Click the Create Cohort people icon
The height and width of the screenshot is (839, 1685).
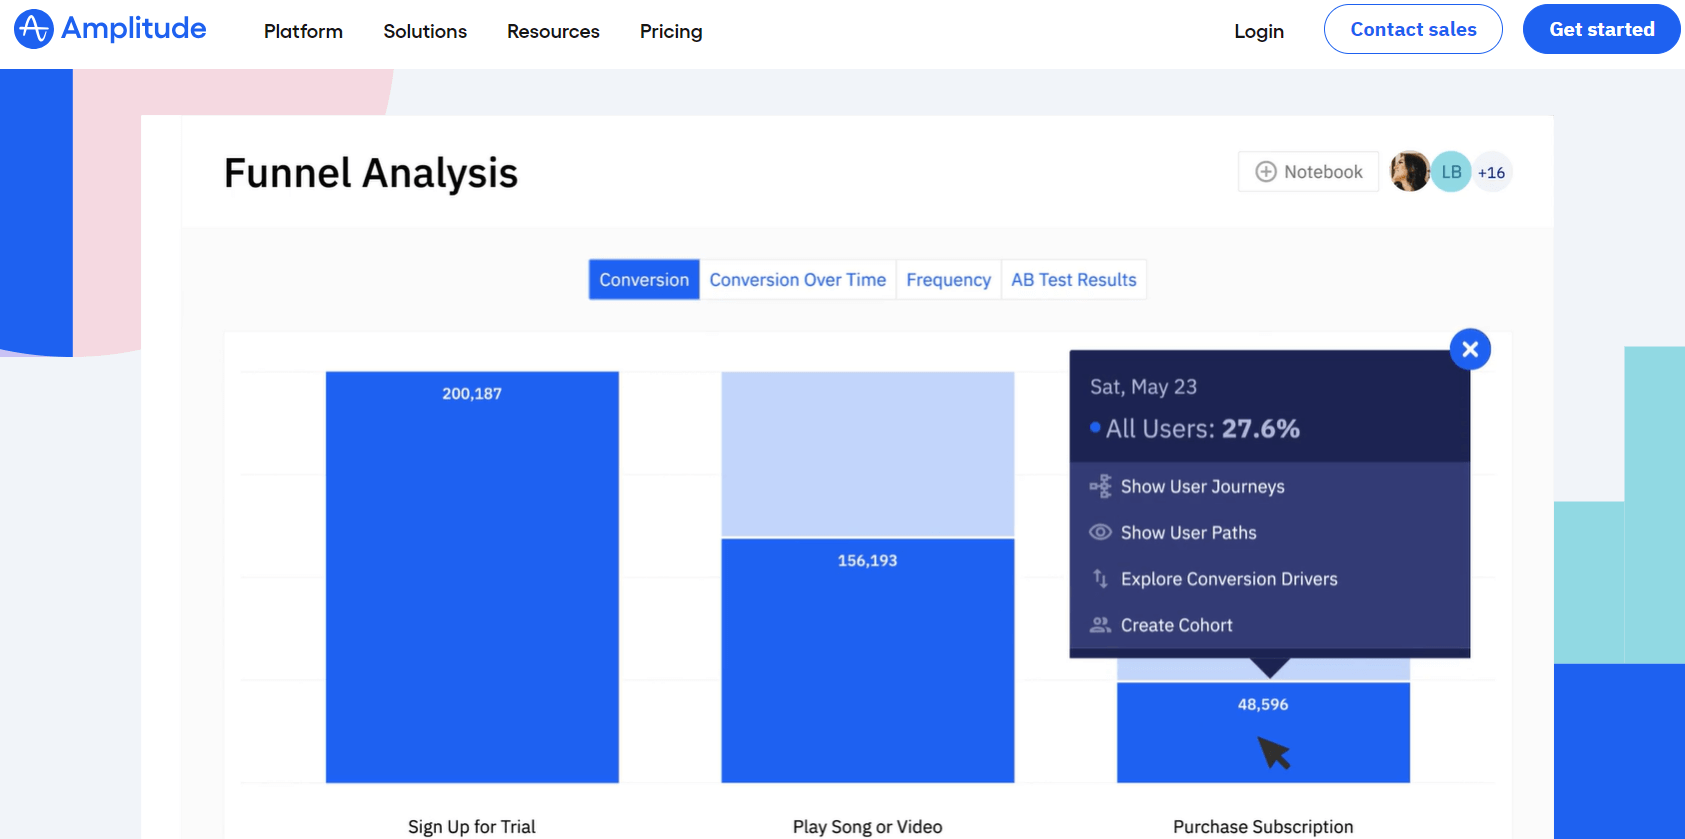pos(1100,625)
